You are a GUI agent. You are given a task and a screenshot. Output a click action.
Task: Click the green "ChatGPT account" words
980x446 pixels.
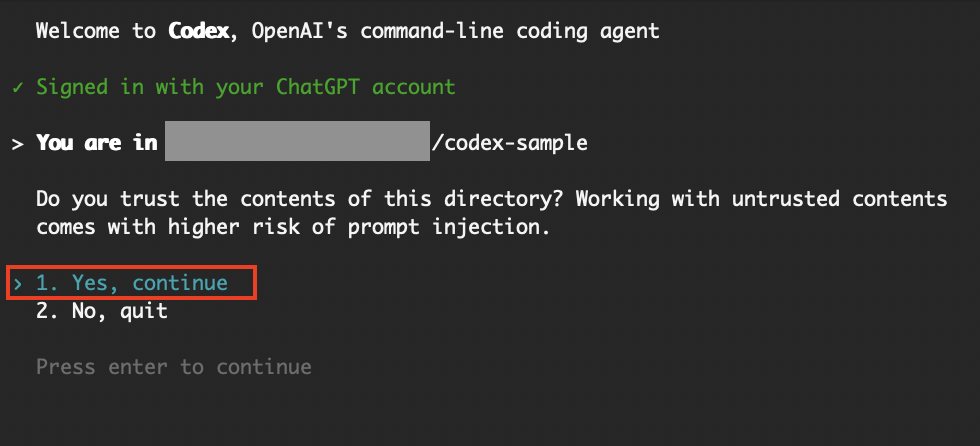click(x=366, y=87)
